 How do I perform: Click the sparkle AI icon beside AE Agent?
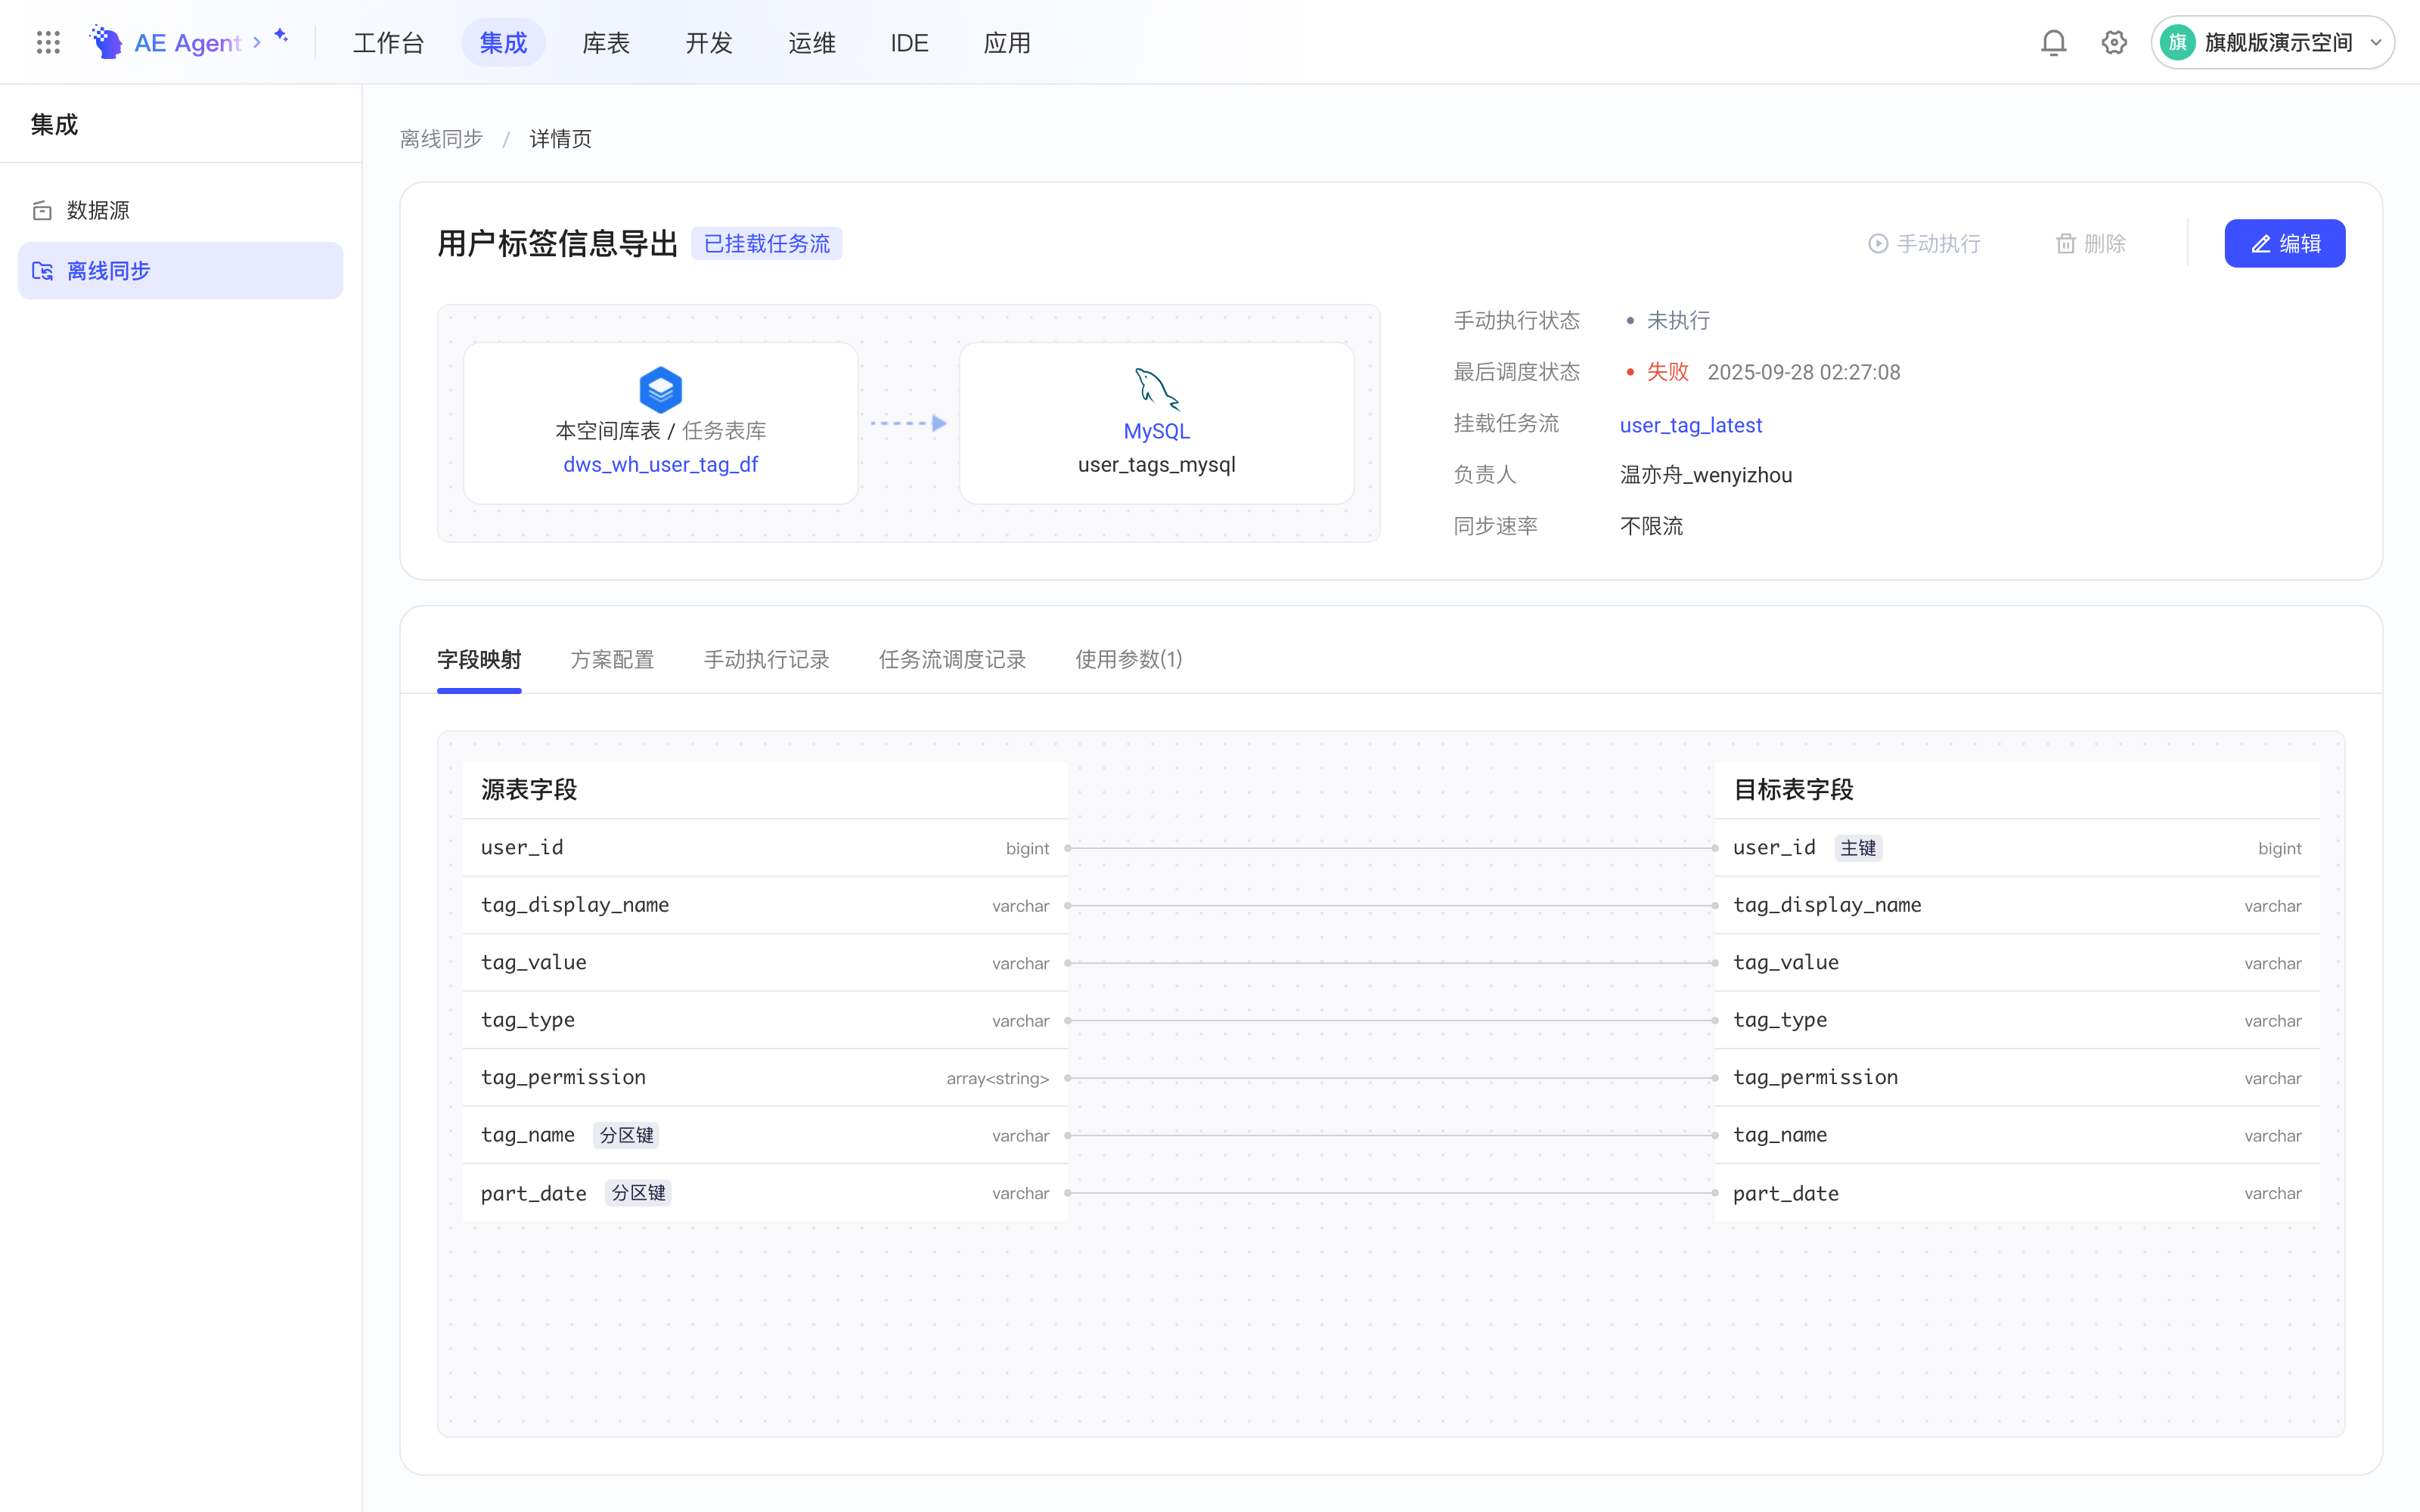[281, 36]
